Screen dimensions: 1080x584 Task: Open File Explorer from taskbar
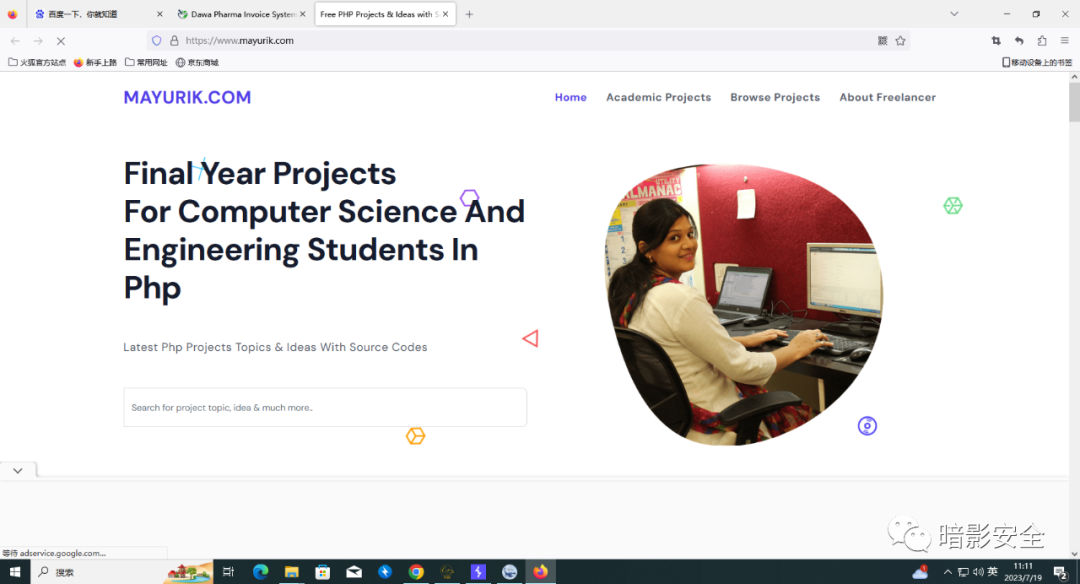click(x=291, y=572)
